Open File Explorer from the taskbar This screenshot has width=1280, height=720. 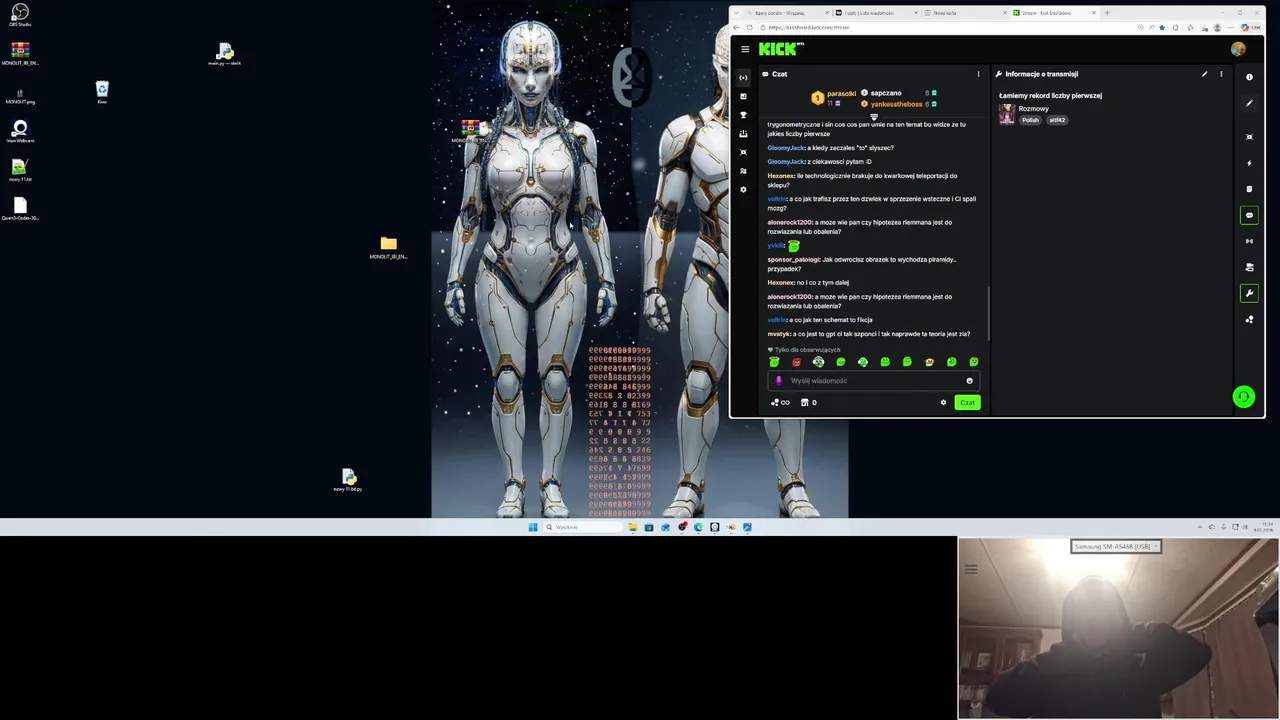coord(632,527)
